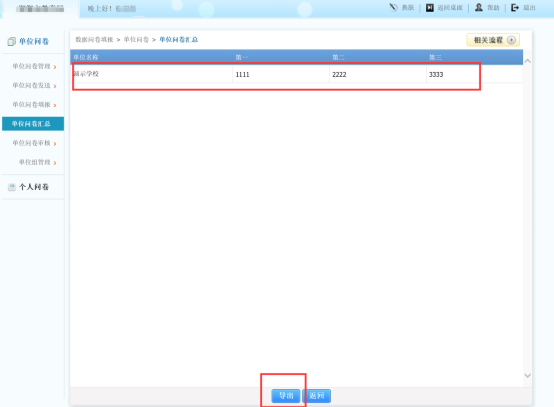Open the 单位问卷填报 sidebar item
Screen dimensions: 554x407
31,105
